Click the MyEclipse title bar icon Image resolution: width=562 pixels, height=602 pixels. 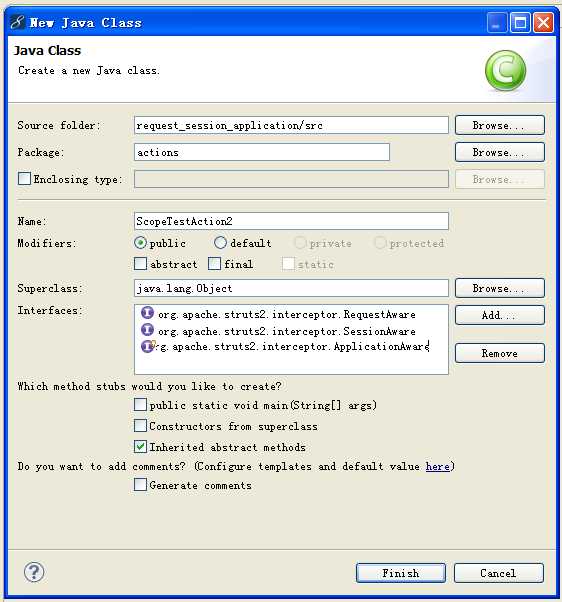tap(18, 22)
